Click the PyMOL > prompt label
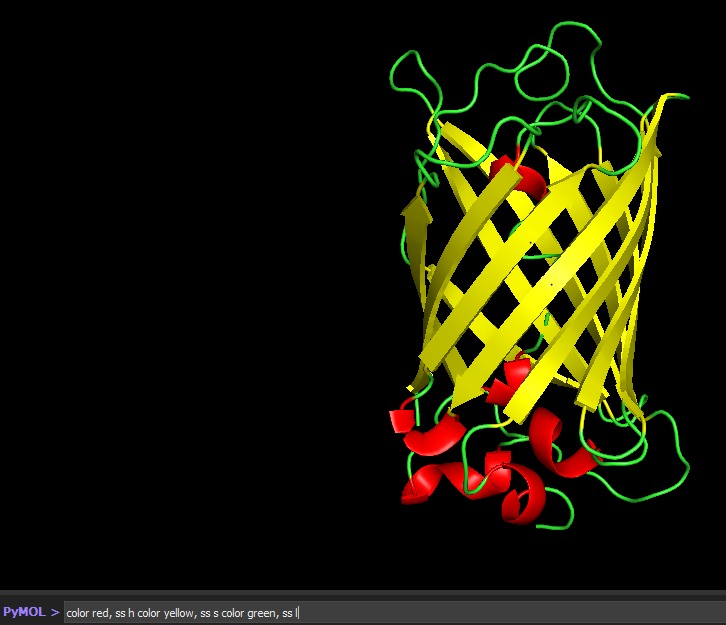 click(x=31, y=612)
